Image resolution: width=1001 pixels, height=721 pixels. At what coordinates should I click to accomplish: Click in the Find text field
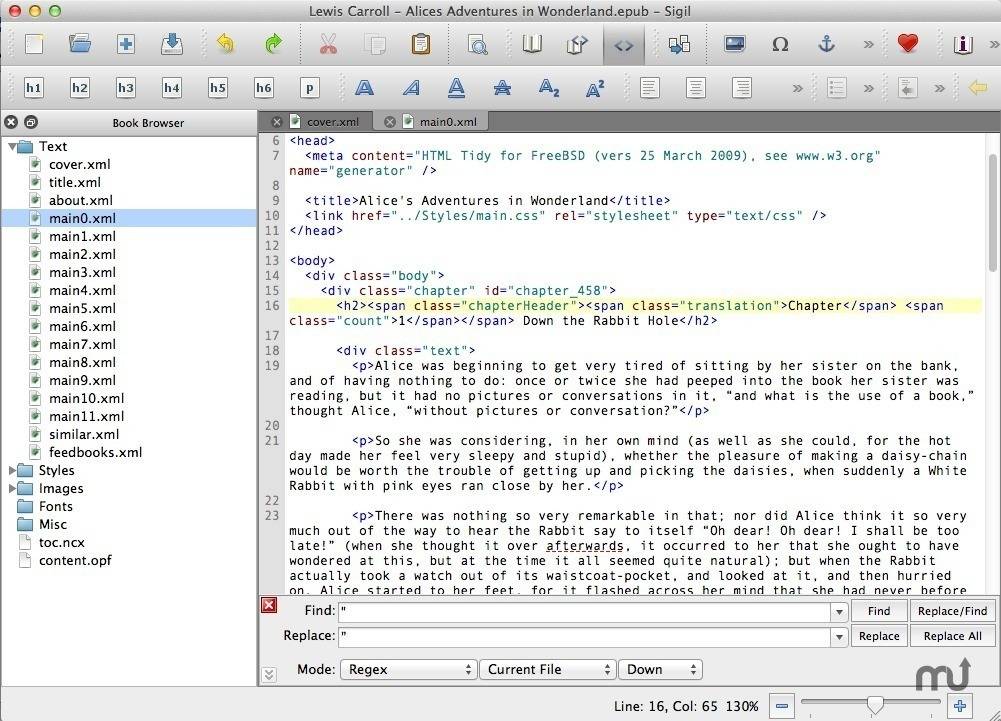point(584,612)
